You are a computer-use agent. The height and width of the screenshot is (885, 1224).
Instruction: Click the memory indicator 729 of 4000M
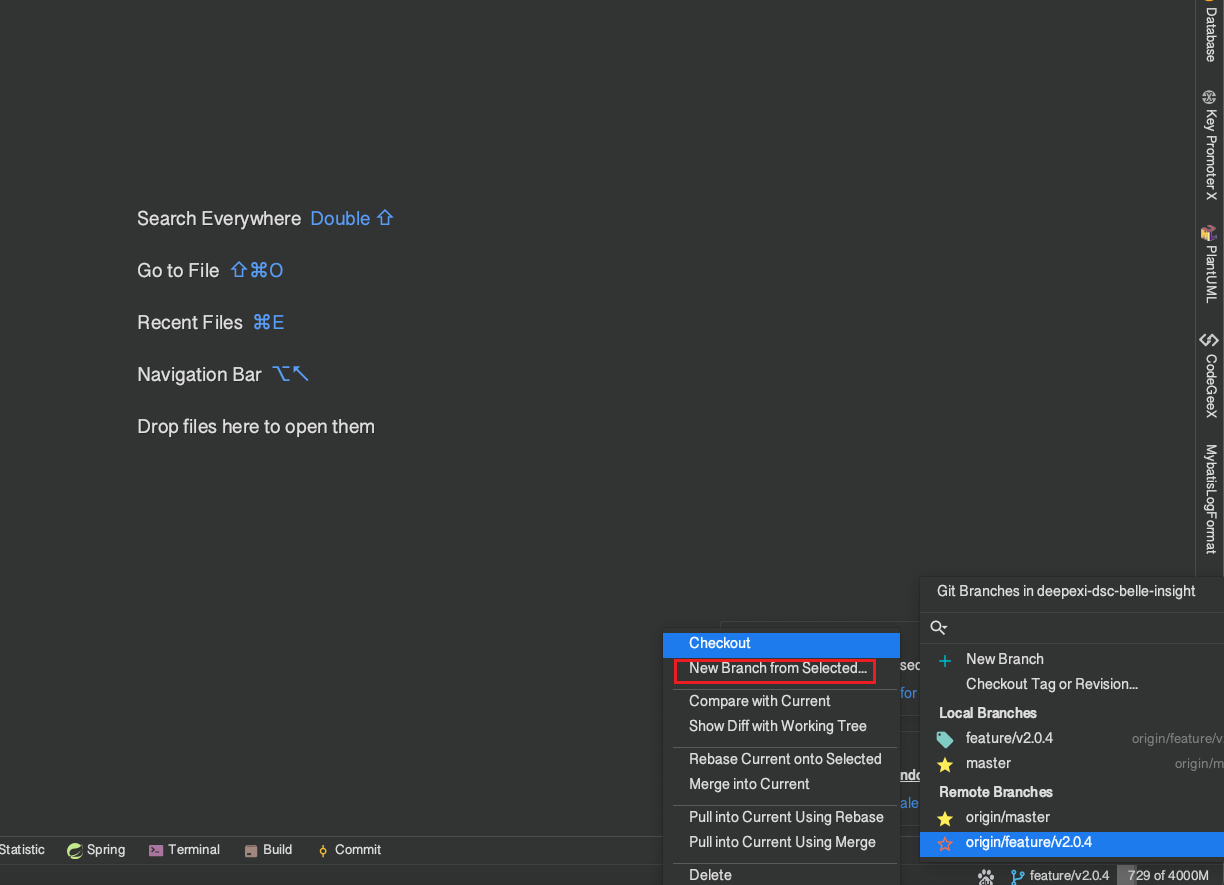(x=1168, y=876)
